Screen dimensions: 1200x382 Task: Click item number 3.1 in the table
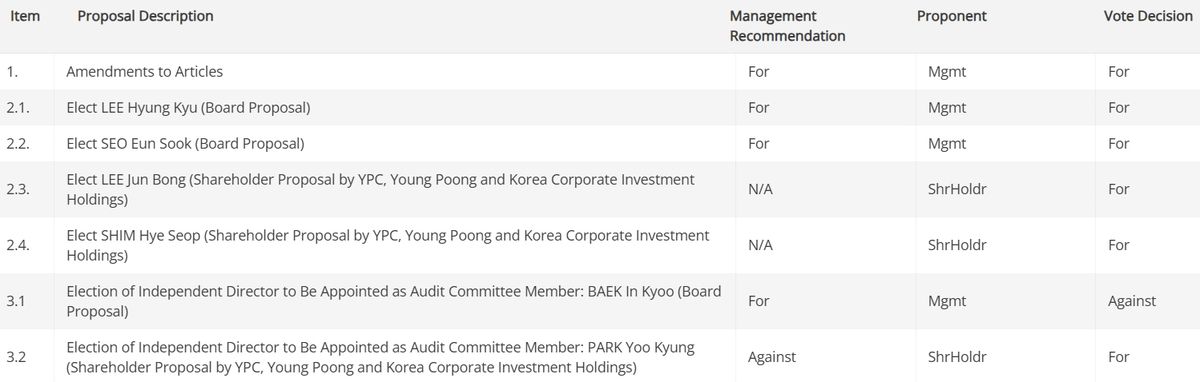coord(15,301)
